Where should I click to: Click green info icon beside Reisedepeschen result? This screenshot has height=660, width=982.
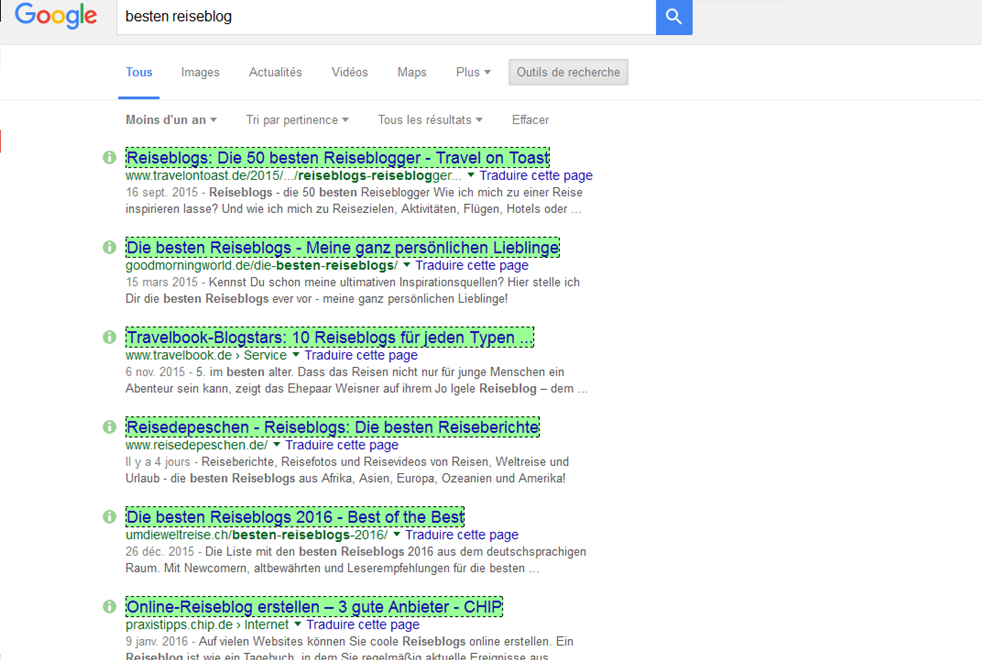tap(110, 427)
